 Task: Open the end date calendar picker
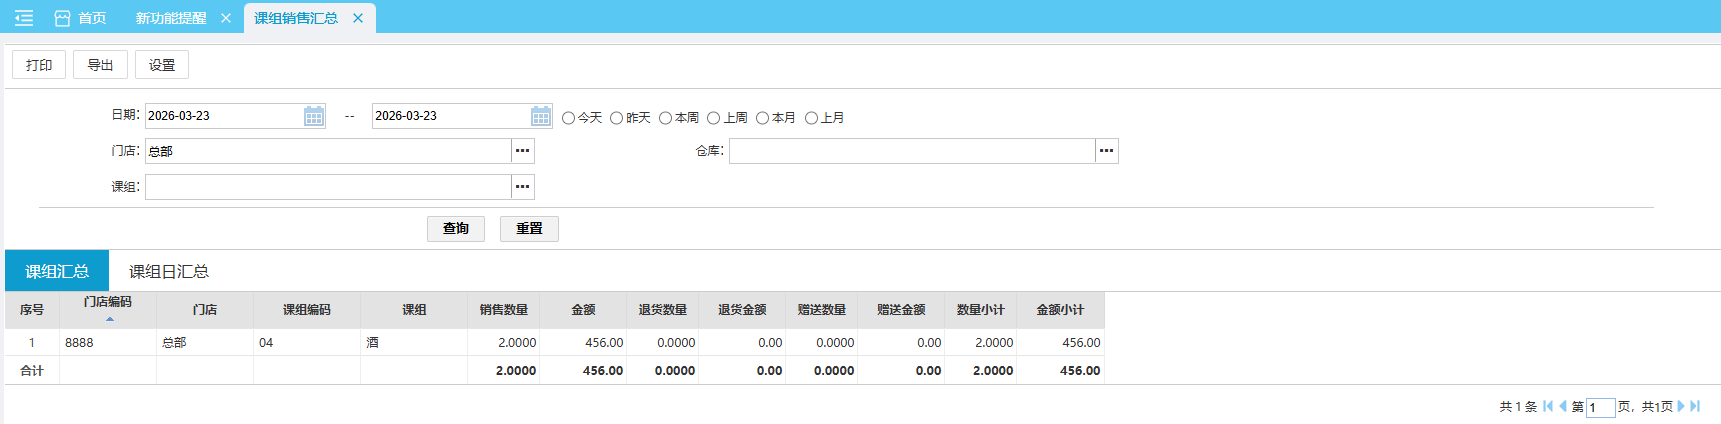click(x=541, y=116)
